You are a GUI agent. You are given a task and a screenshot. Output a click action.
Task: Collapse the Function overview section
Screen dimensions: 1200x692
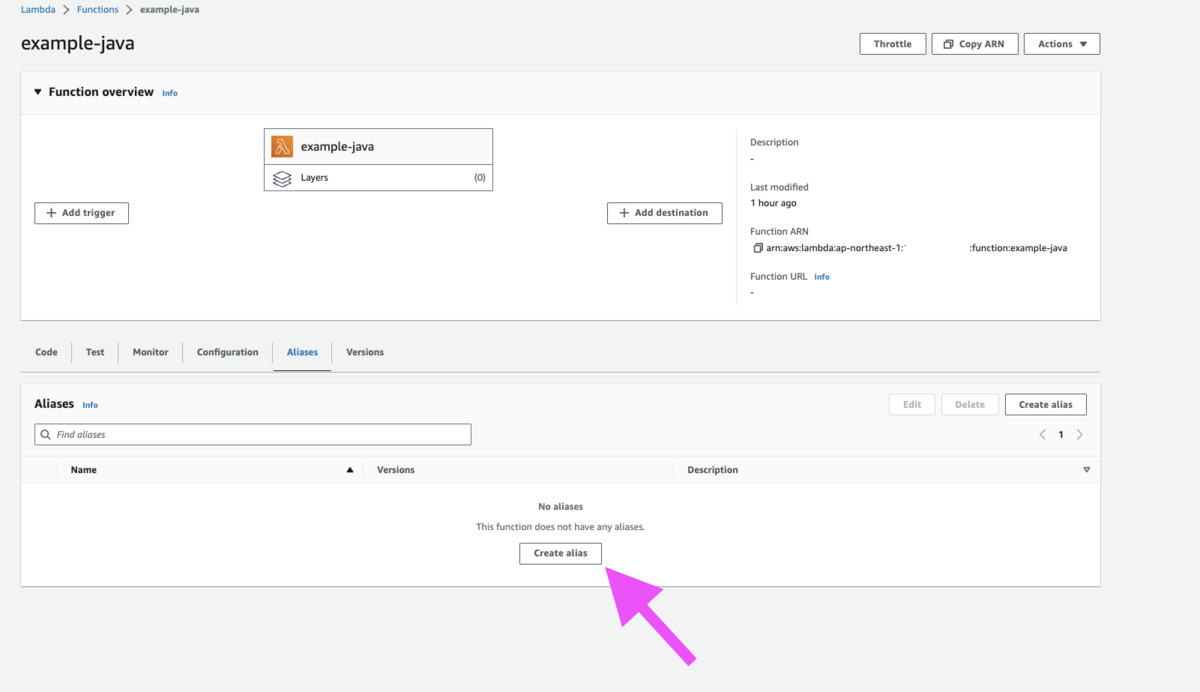37,91
